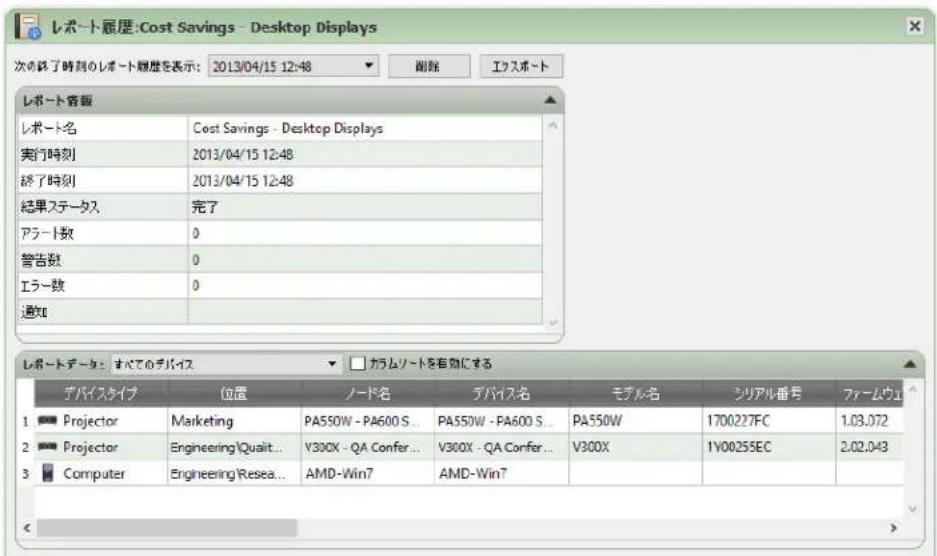Close the レポート履歴 window
This screenshot has height=556, width=937.
(914, 26)
